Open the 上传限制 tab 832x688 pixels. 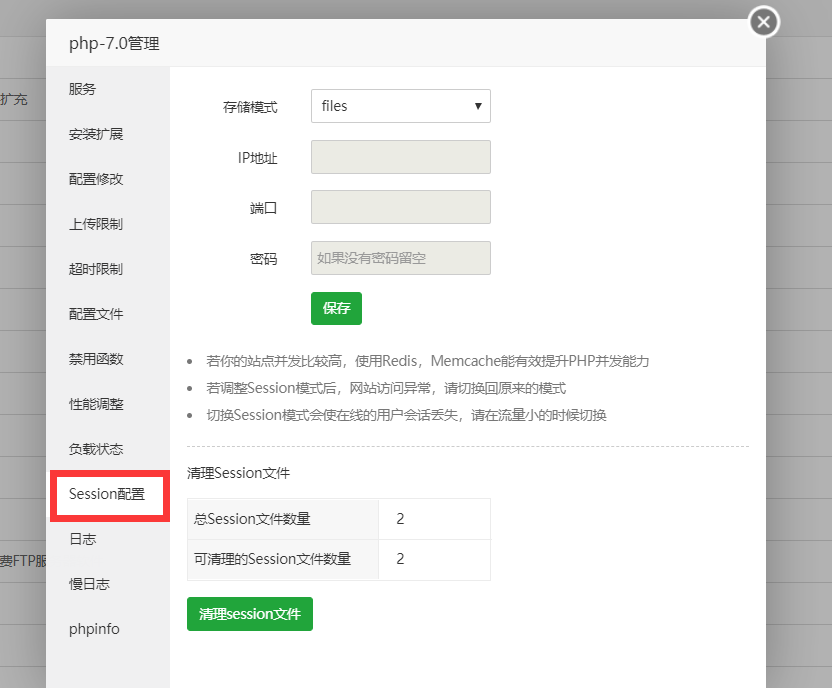96,224
